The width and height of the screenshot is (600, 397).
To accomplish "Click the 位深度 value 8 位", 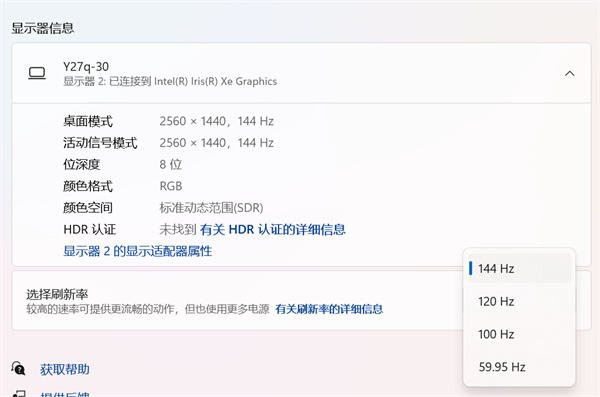I will tap(170, 164).
